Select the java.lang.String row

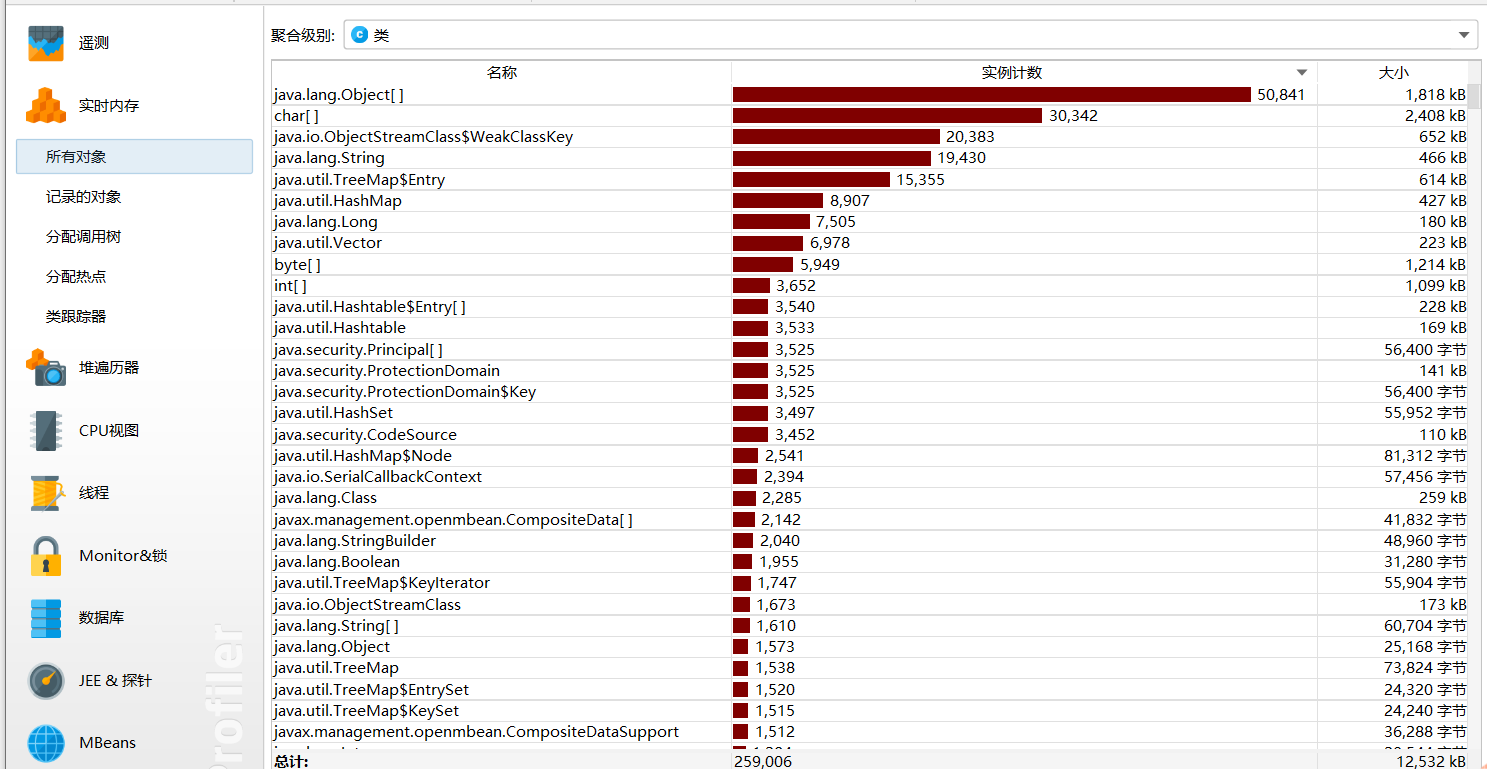(x=870, y=158)
